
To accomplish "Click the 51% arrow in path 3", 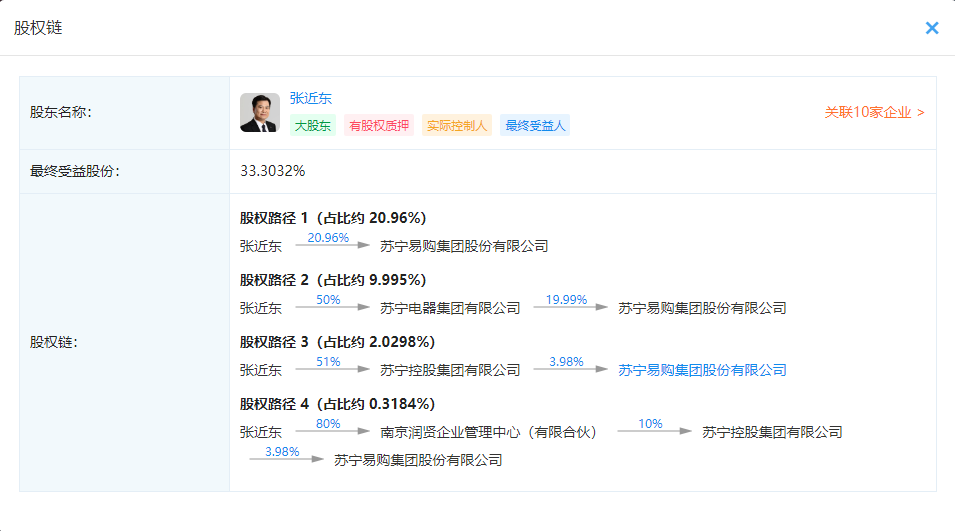I will tap(332, 365).
